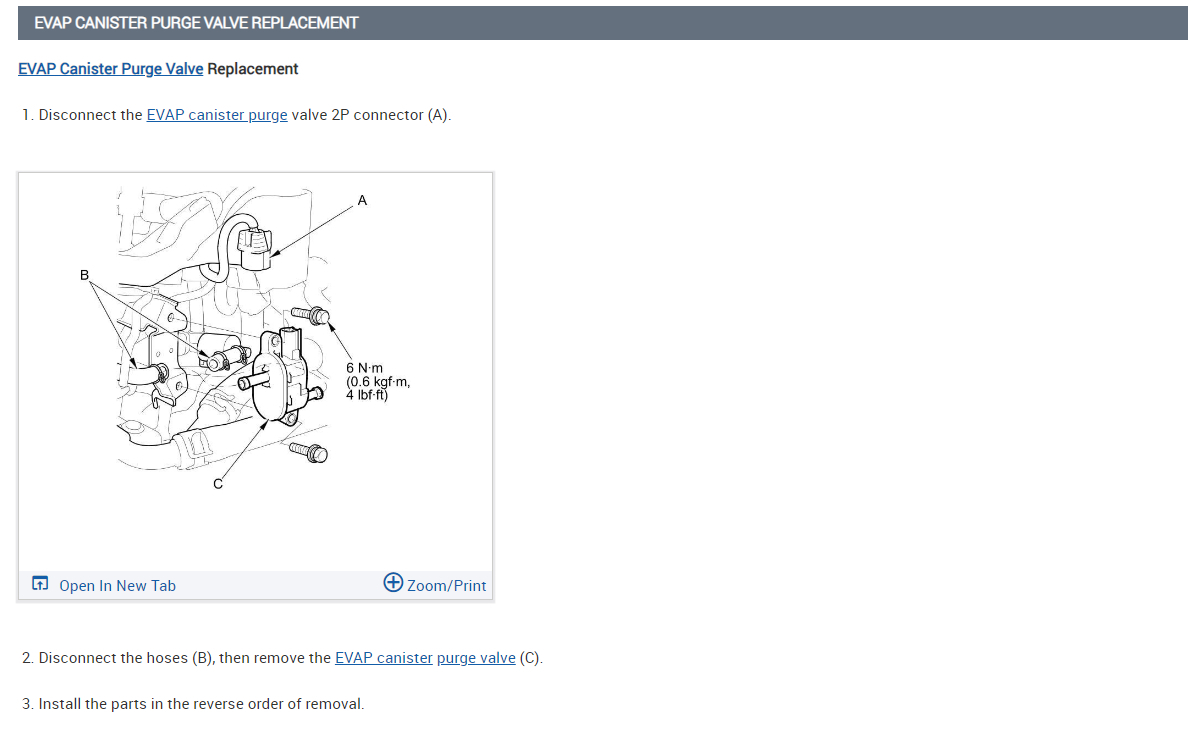This screenshot has width=1191, height=730.
Task: Click the word 'Replacement' in the subheading
Action: point(252,68)
